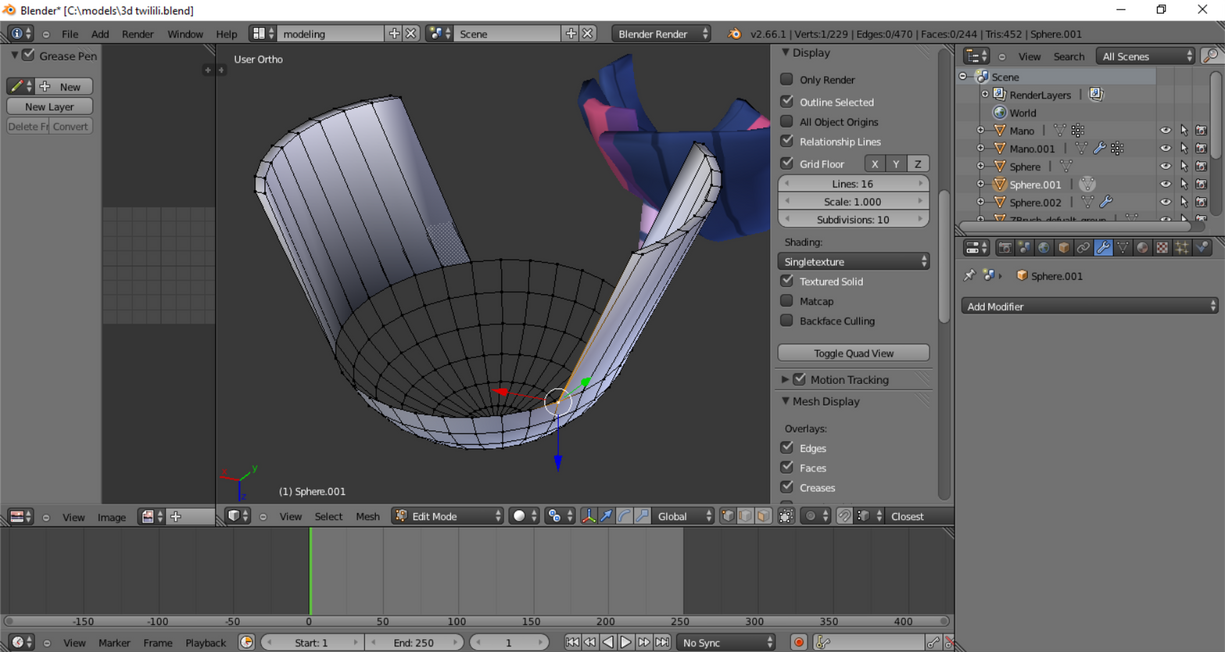Select vertex select mode icon
Screen dimensions: 1225x652
tap(728, 517)
